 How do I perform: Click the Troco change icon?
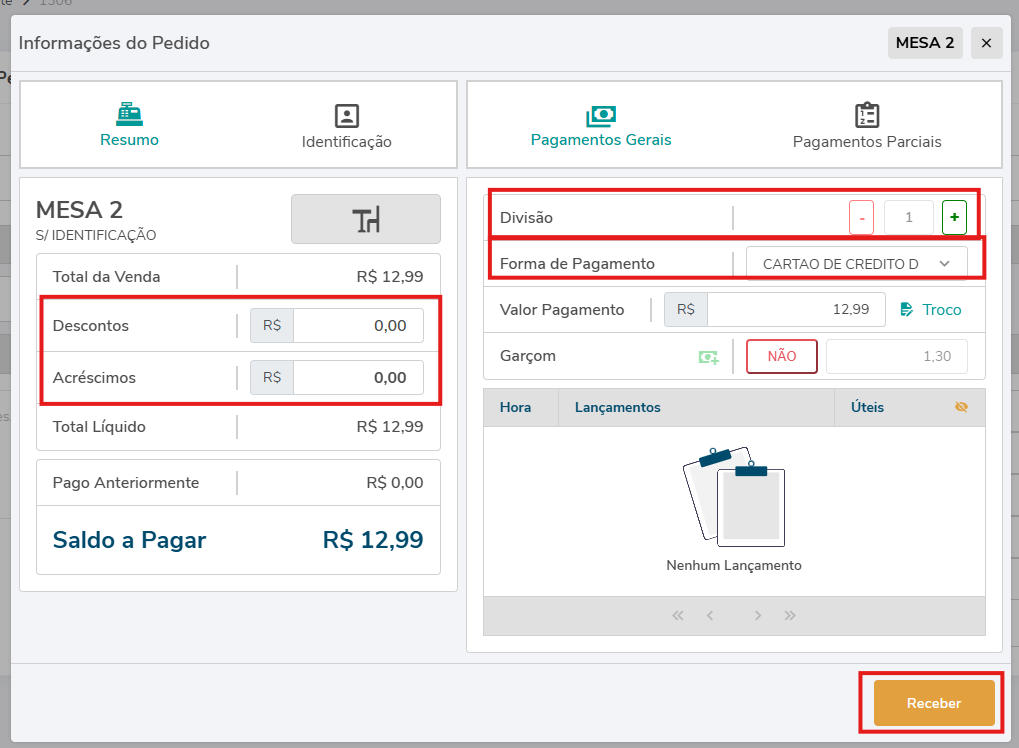click(907, 310)
